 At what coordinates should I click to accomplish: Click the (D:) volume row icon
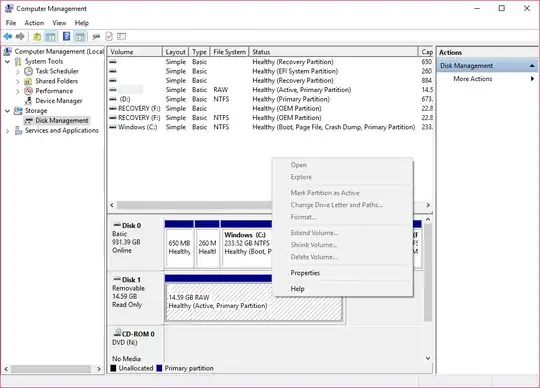tap(113, 99)
